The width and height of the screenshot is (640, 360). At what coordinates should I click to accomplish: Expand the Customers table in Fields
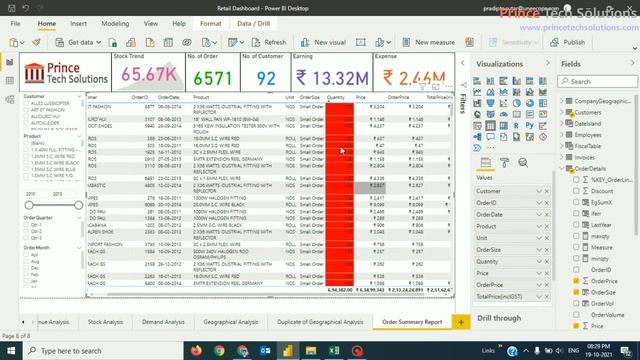(562, 112)
